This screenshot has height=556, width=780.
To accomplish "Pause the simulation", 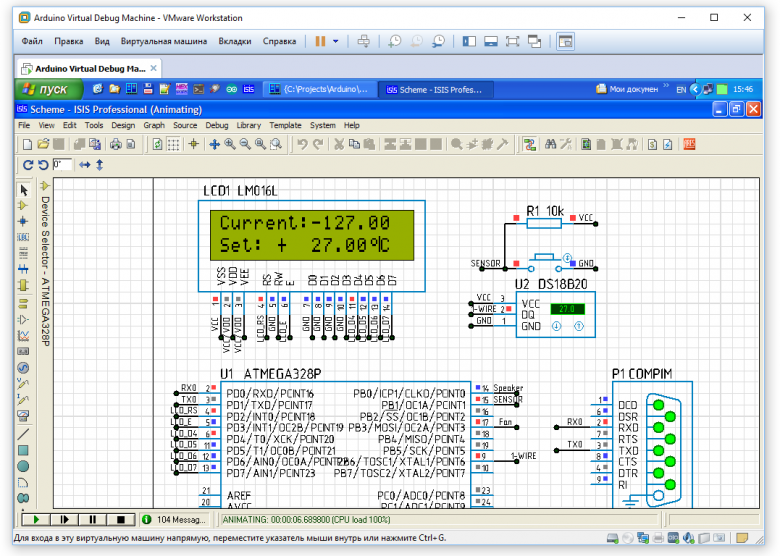I will [x=93, y=520].
